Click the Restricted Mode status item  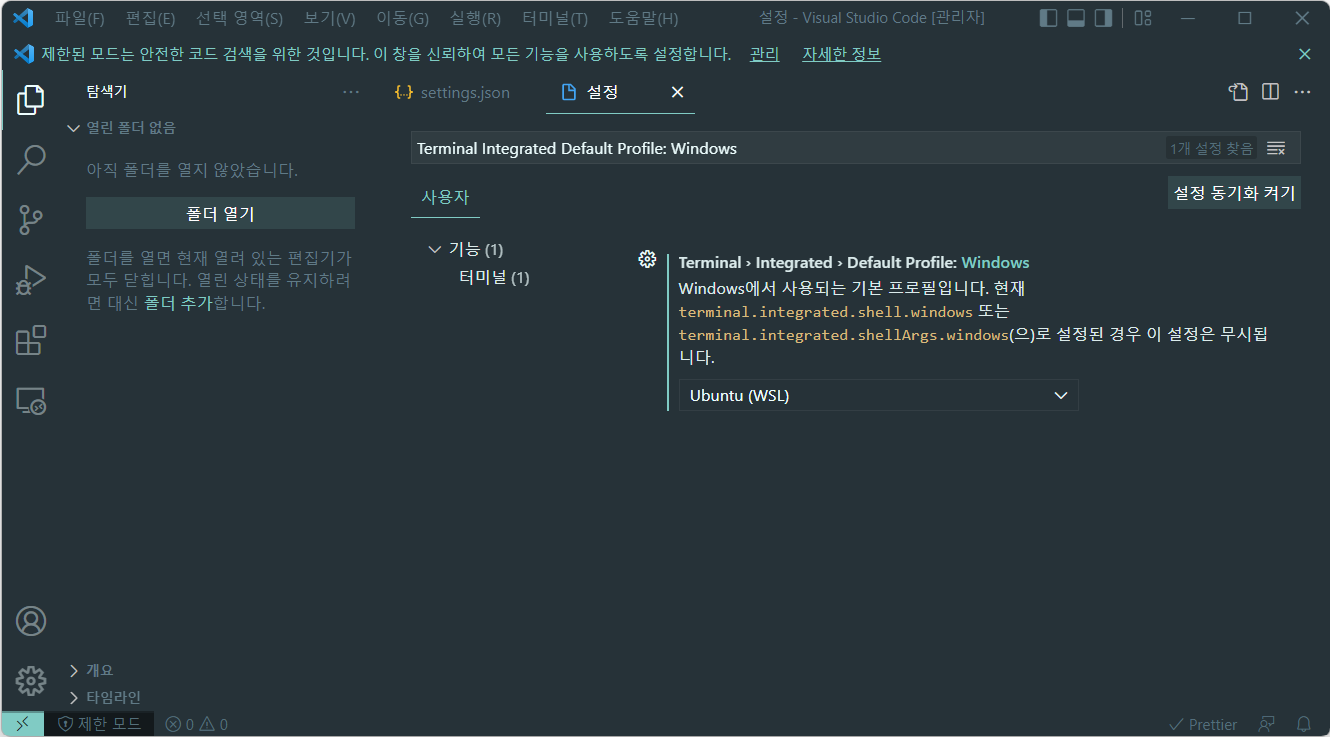tap(99, 724)
